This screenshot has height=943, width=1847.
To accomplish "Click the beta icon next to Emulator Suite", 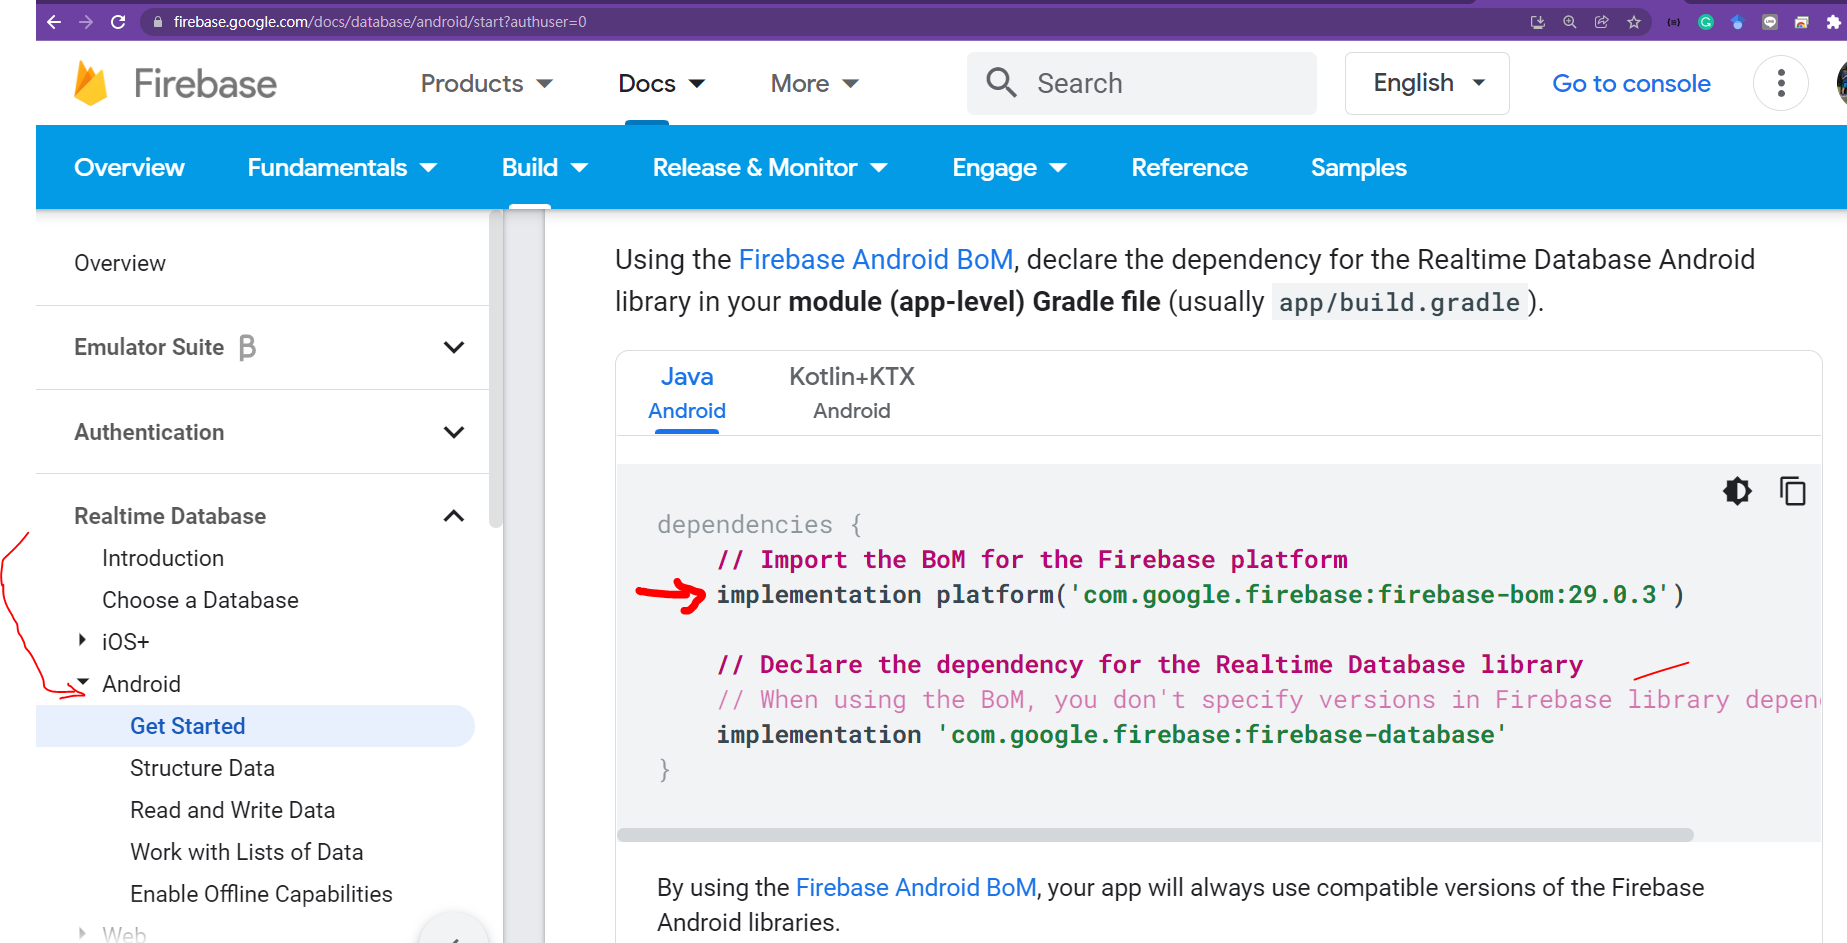I will [x=247, y=347].
